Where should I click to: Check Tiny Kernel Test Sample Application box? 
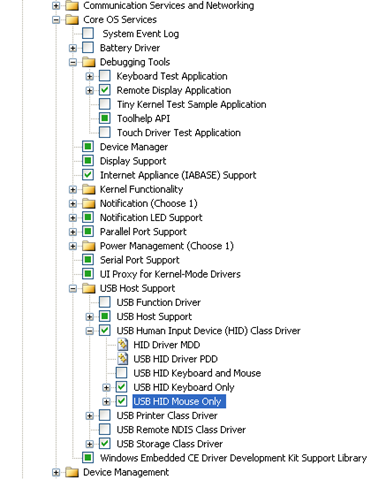click(105, 104)
